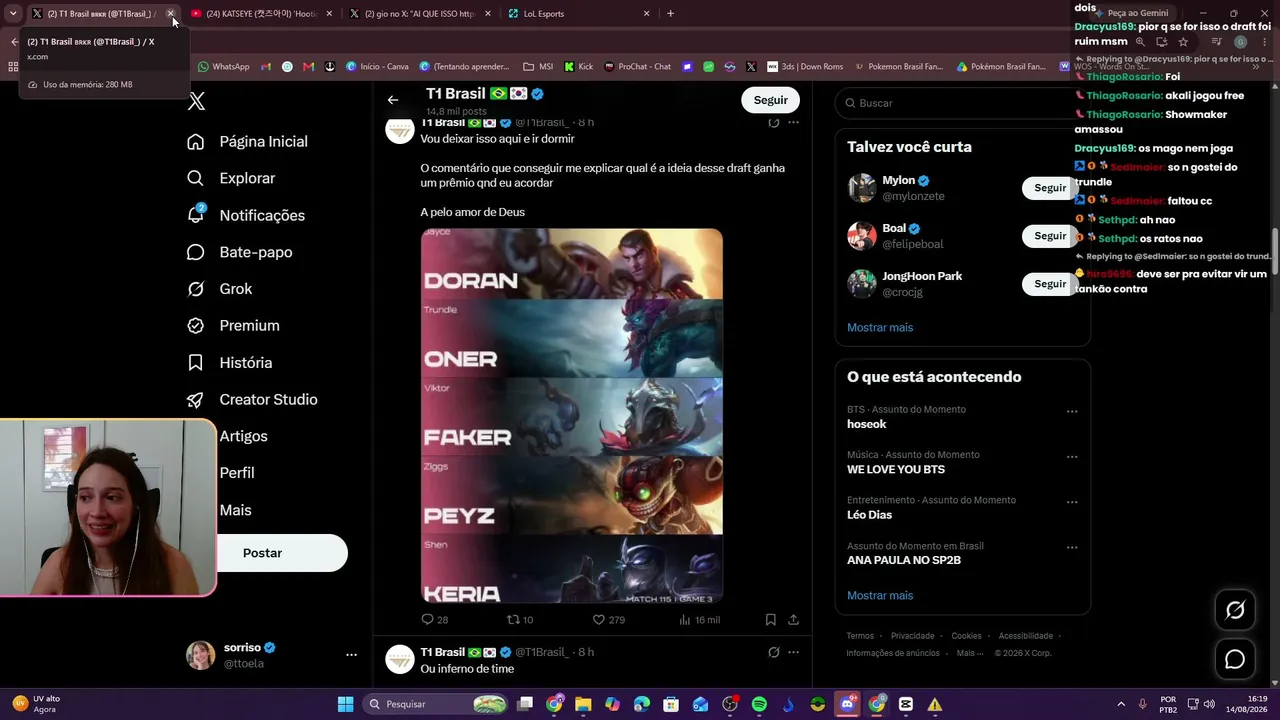
Task: Open Boal's profile avatar
Action: [x=862, y=236]
